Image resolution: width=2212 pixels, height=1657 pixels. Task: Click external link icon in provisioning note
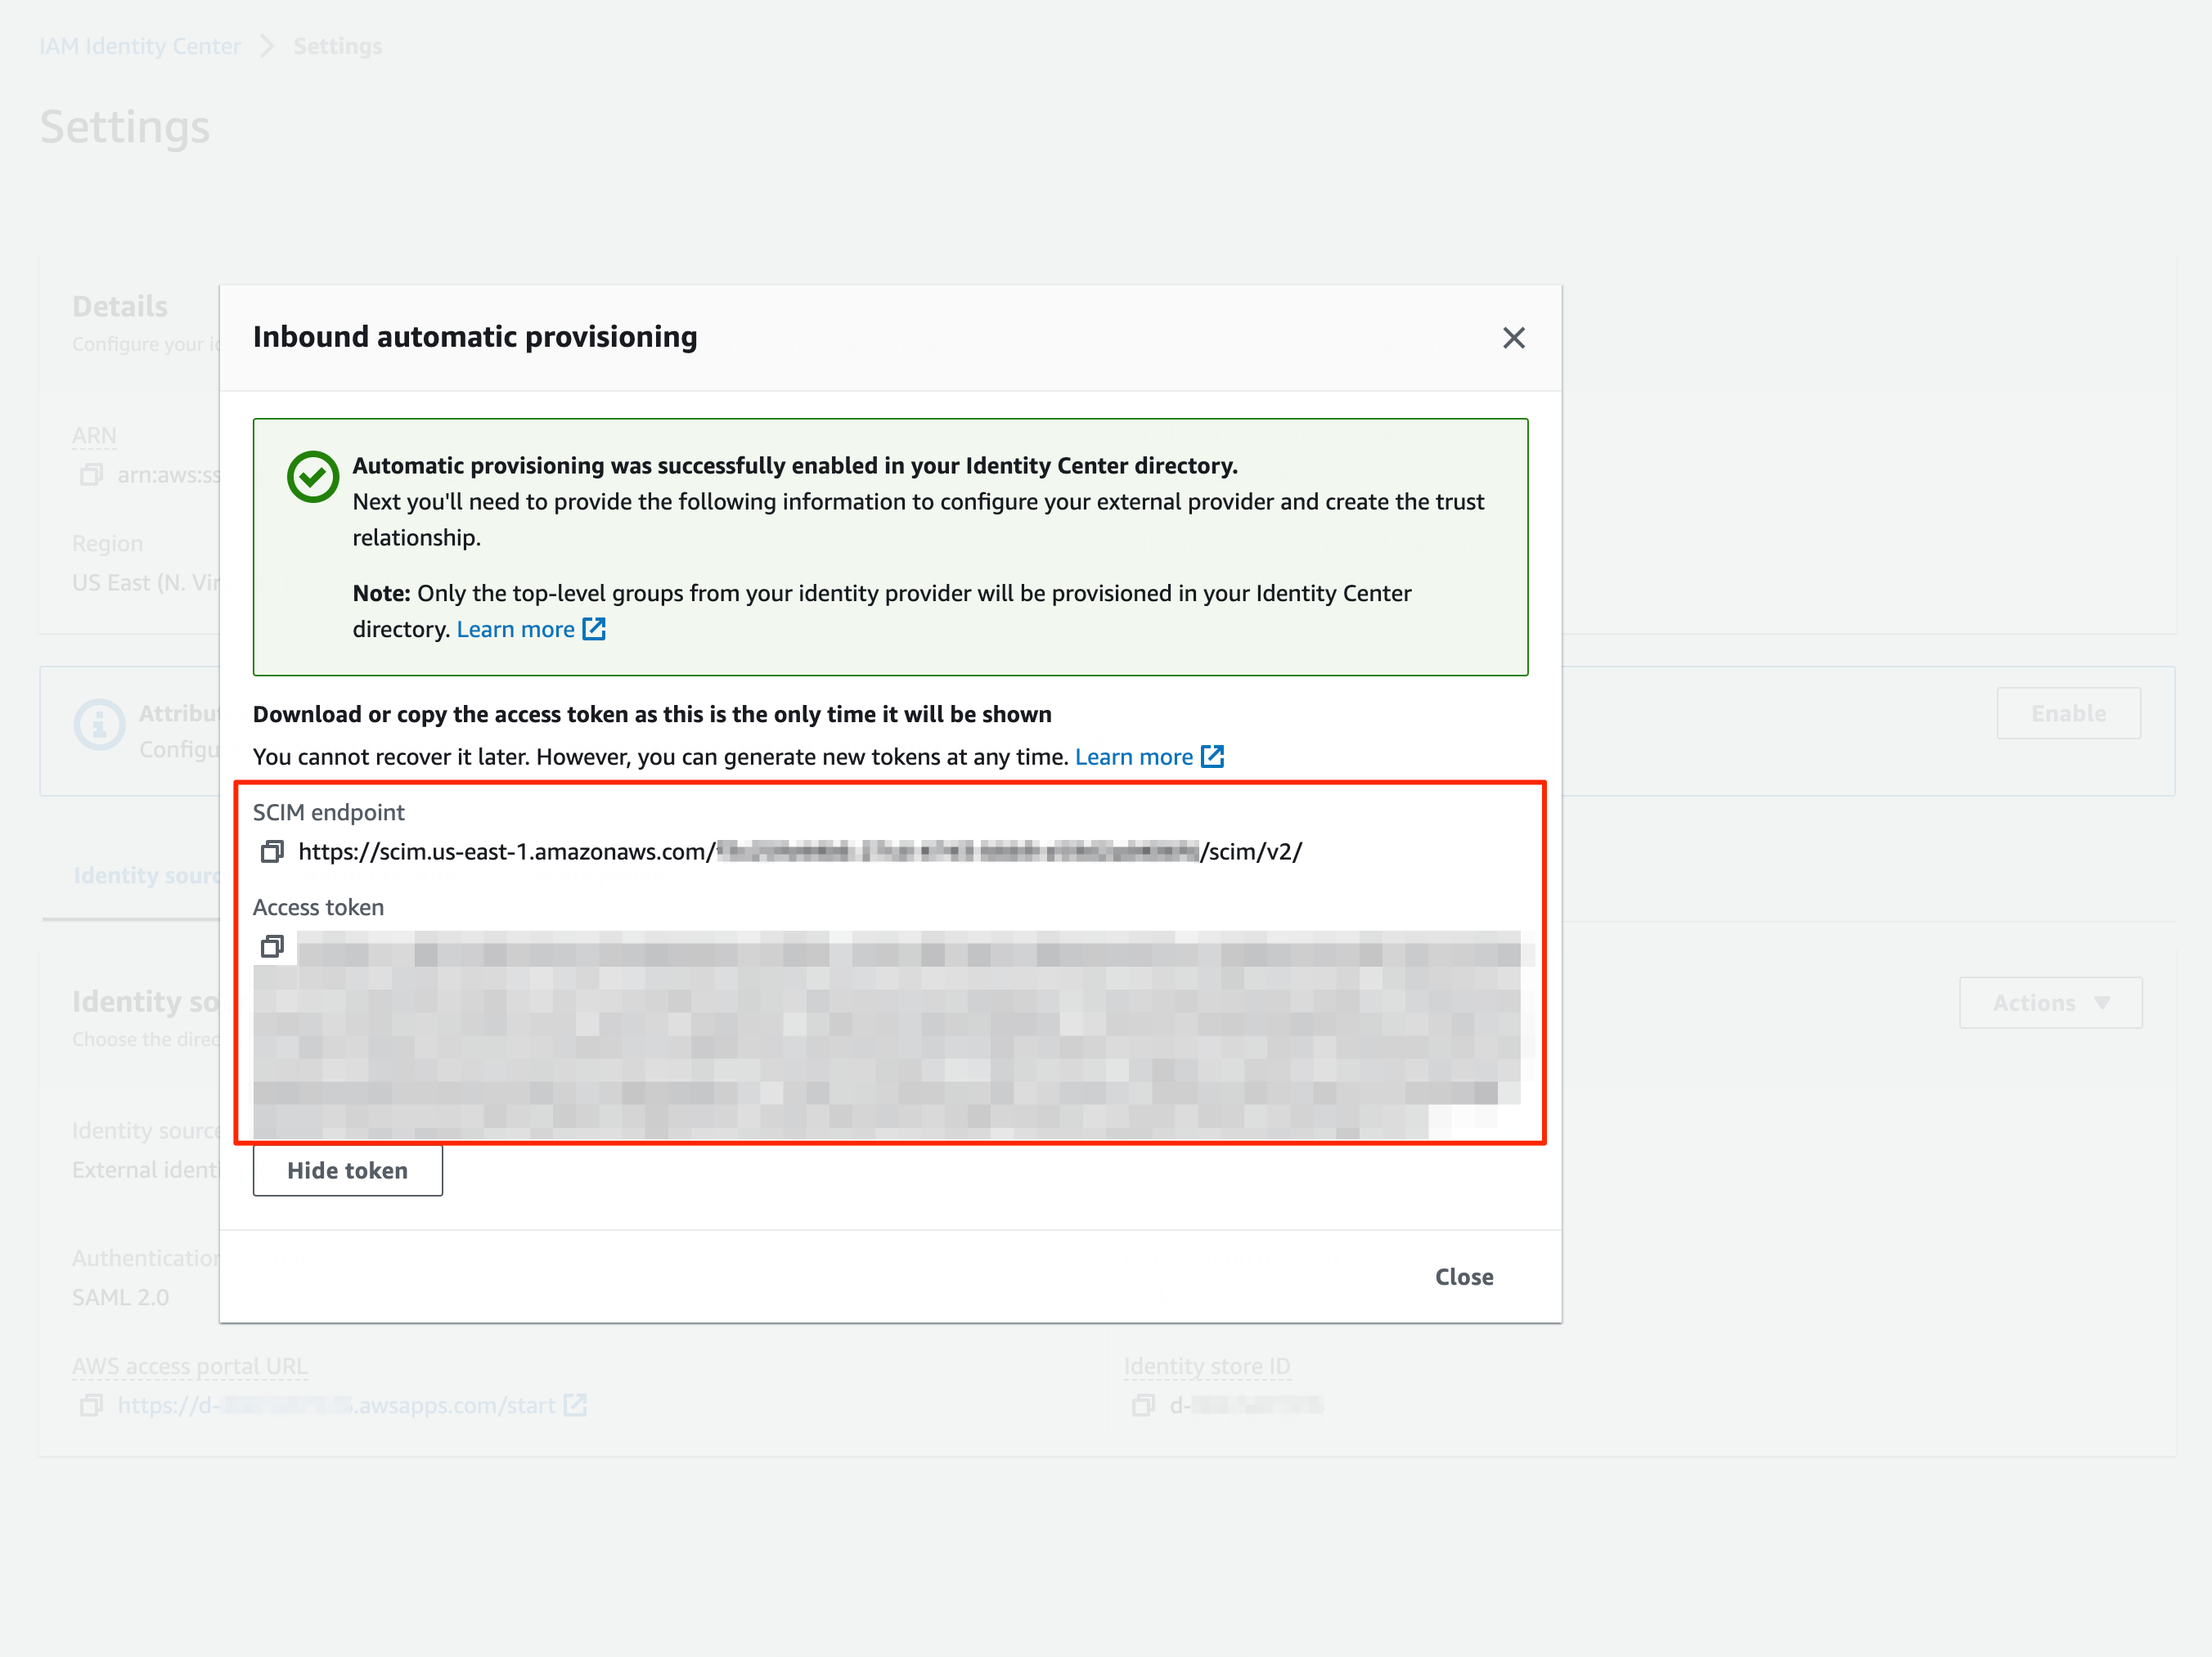tap(594, 628)
